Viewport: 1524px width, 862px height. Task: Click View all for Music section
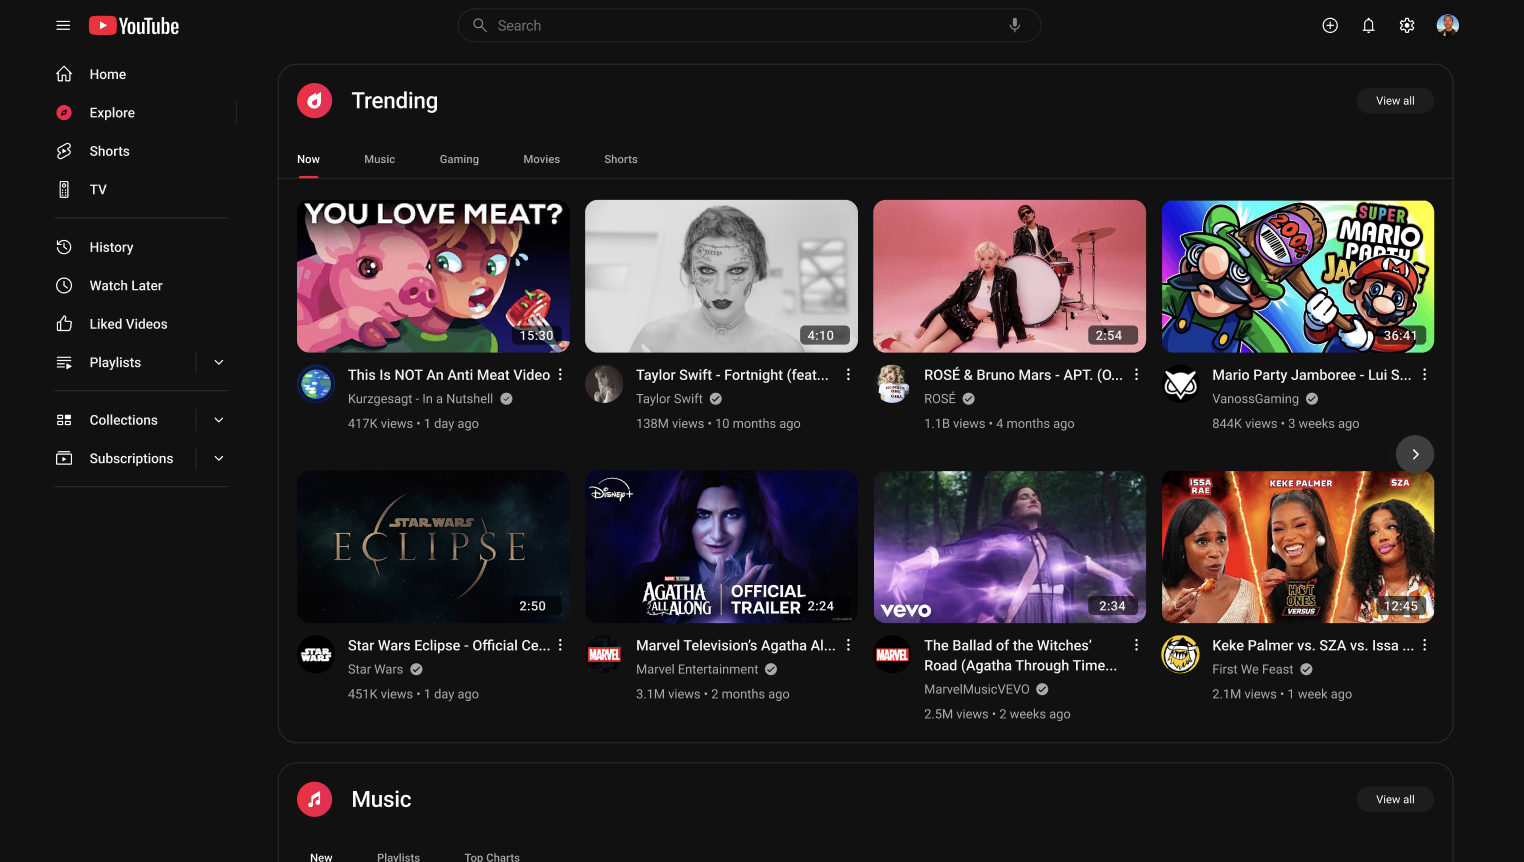click(1395, 799)
